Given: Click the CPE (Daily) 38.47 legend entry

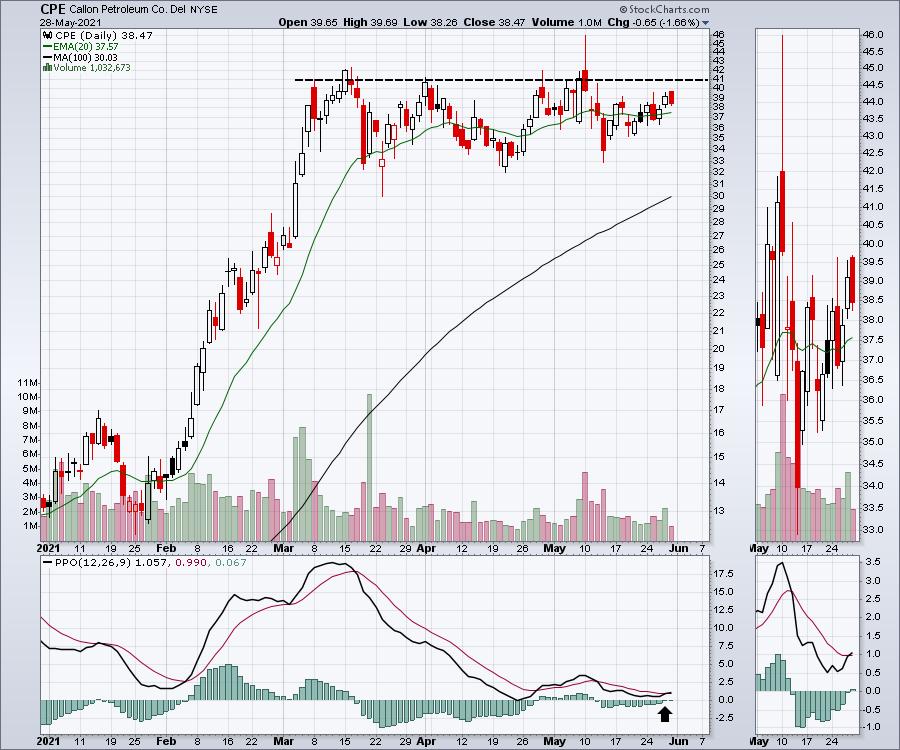Looking at the screenshot, I should tap(104, 36).
